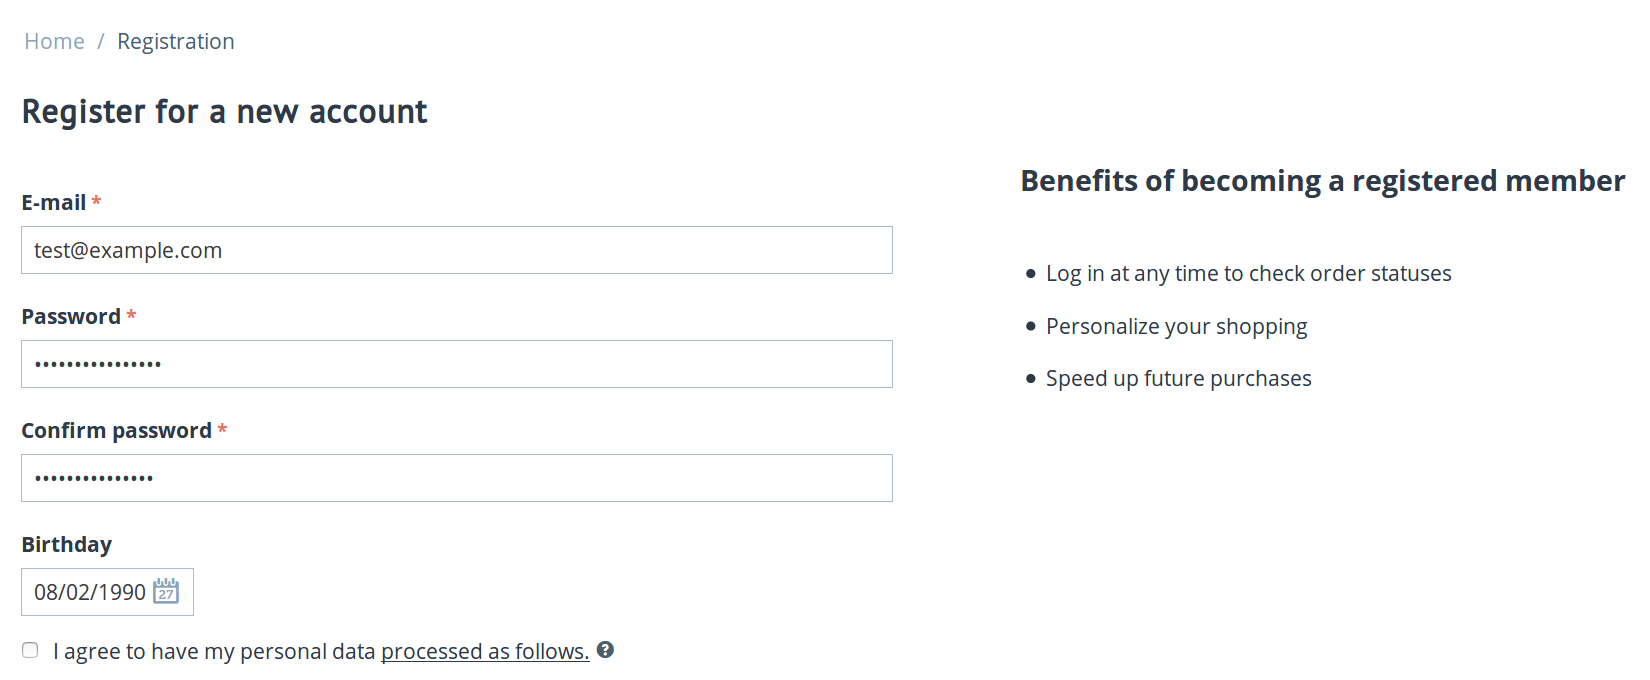The width and height of the screenshot is (1650, 680).
Task: Click the 'Benefits of becoming a registered member' heading
Action: pyautogui.click(x=1323, y=180)
